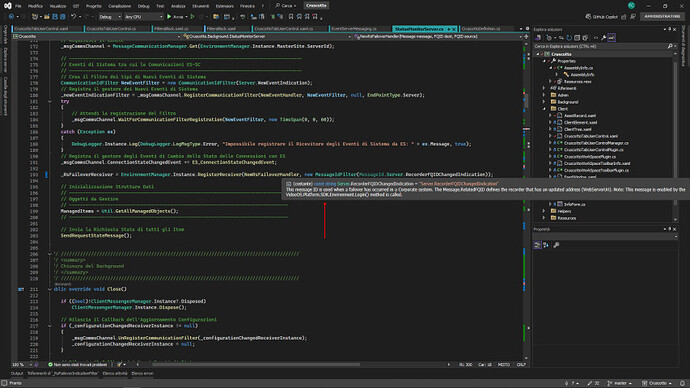Click the Cerca search box in title bar
This screenshot has width=690, height=388.
click(x=286, y=6)
